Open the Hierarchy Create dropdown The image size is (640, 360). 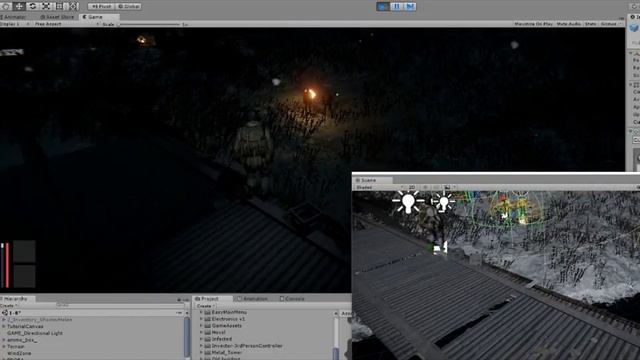pyautogui.click(x=8, y=306)
